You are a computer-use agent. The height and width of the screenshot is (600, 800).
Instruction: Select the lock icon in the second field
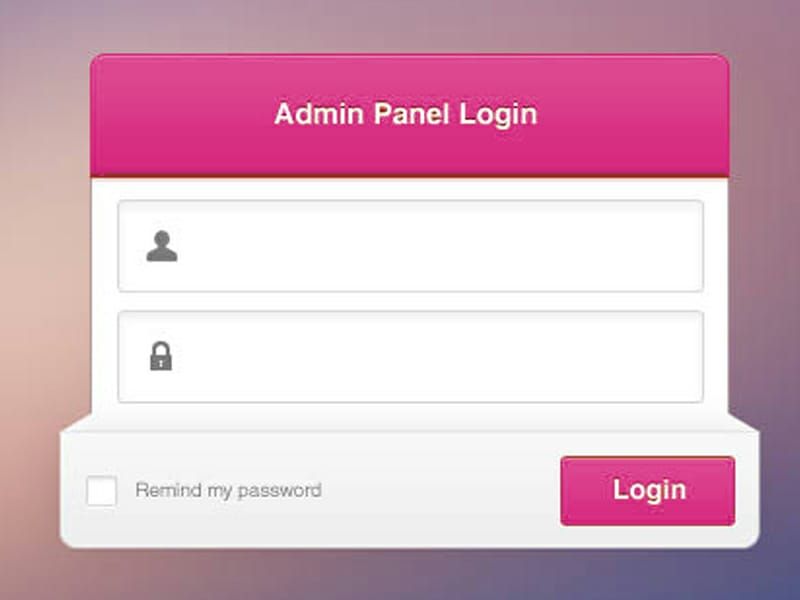tap(161, 356)
